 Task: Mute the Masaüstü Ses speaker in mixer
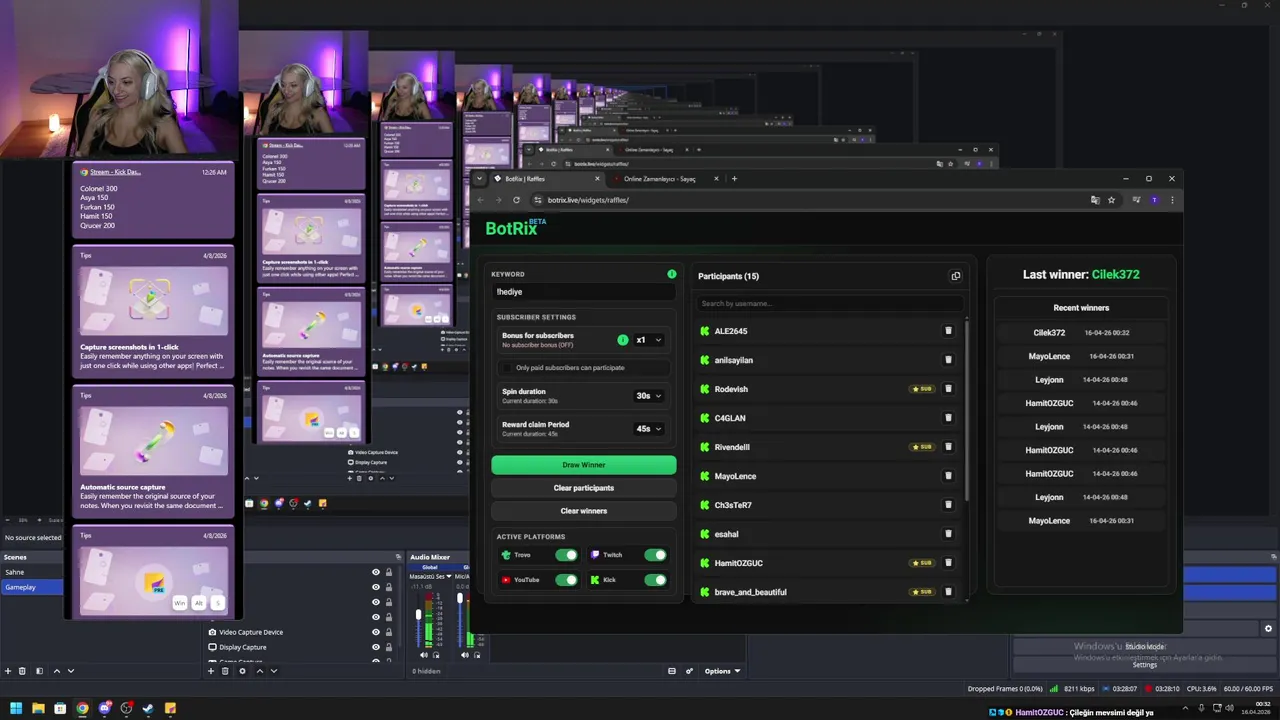click(424, 655)
